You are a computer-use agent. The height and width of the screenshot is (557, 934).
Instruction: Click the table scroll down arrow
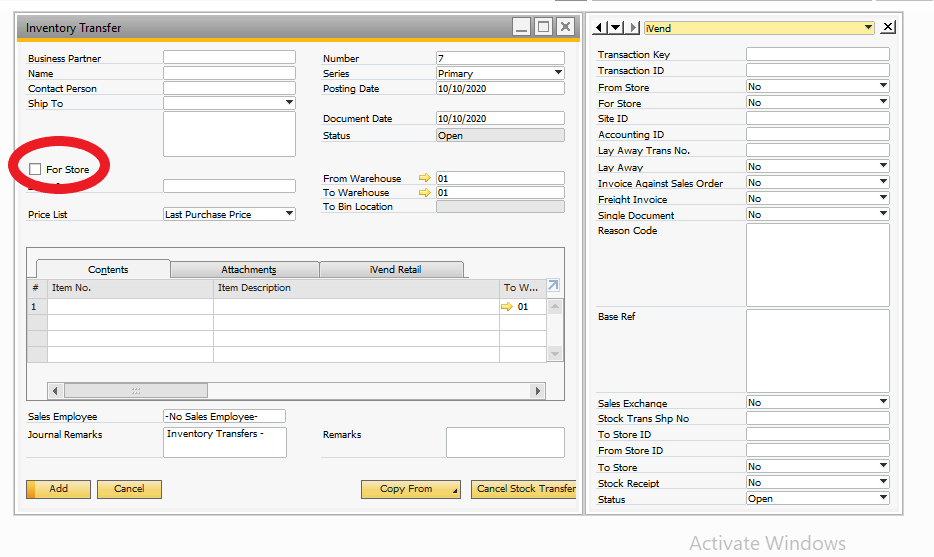555,354
